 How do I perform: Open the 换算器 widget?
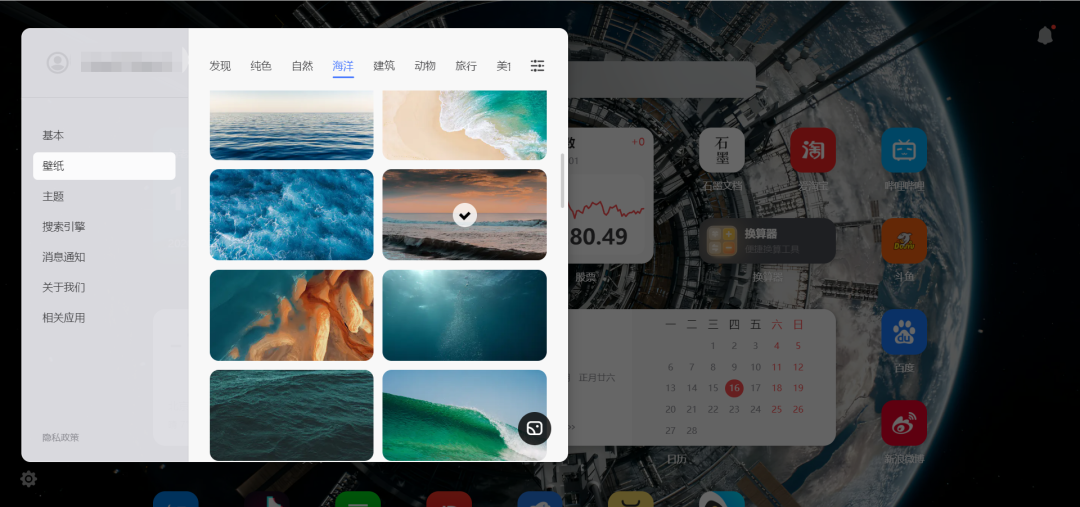pos(767,241)
